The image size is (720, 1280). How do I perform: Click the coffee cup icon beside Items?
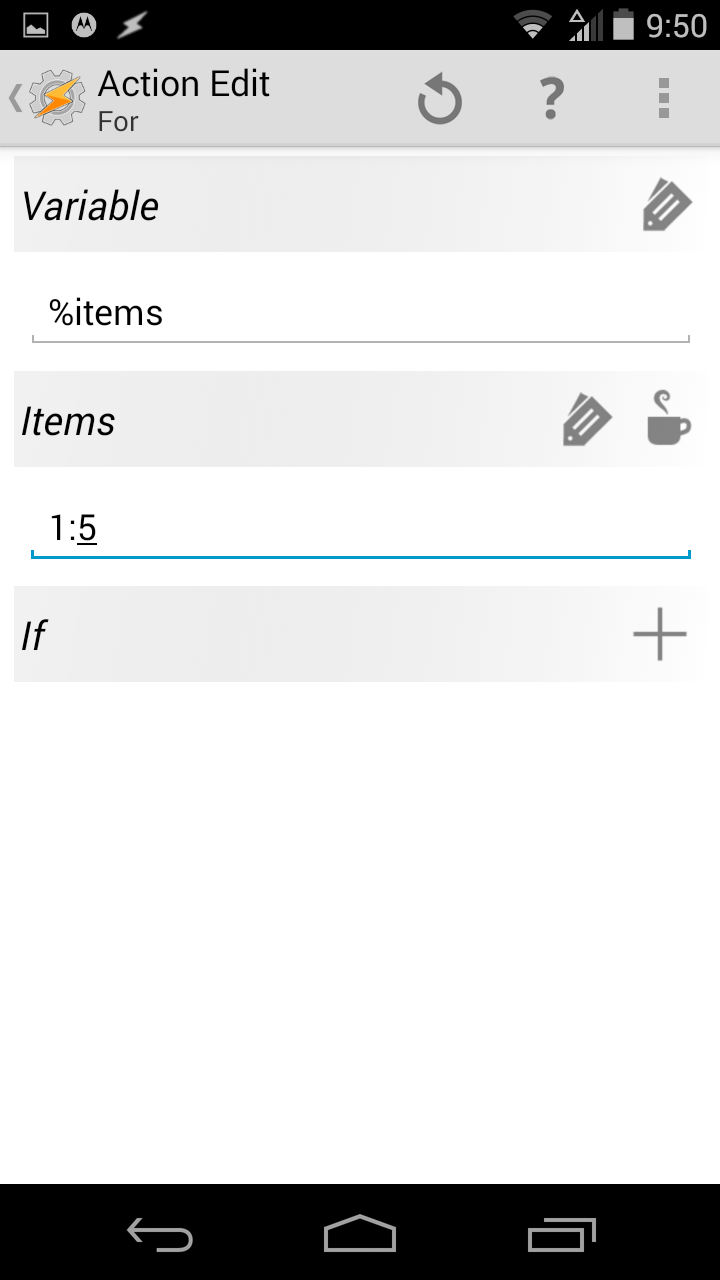point(668,418)
